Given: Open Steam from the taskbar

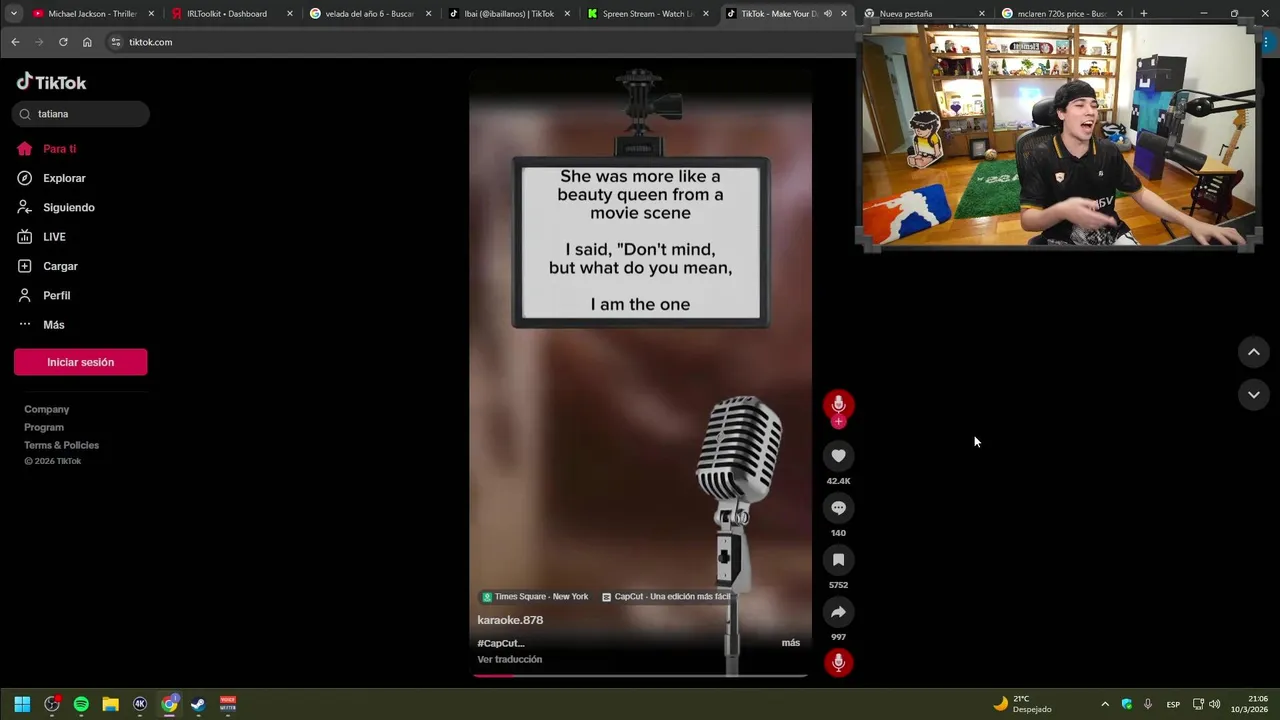Looking at the screenshot, I should tap(198, 704).
